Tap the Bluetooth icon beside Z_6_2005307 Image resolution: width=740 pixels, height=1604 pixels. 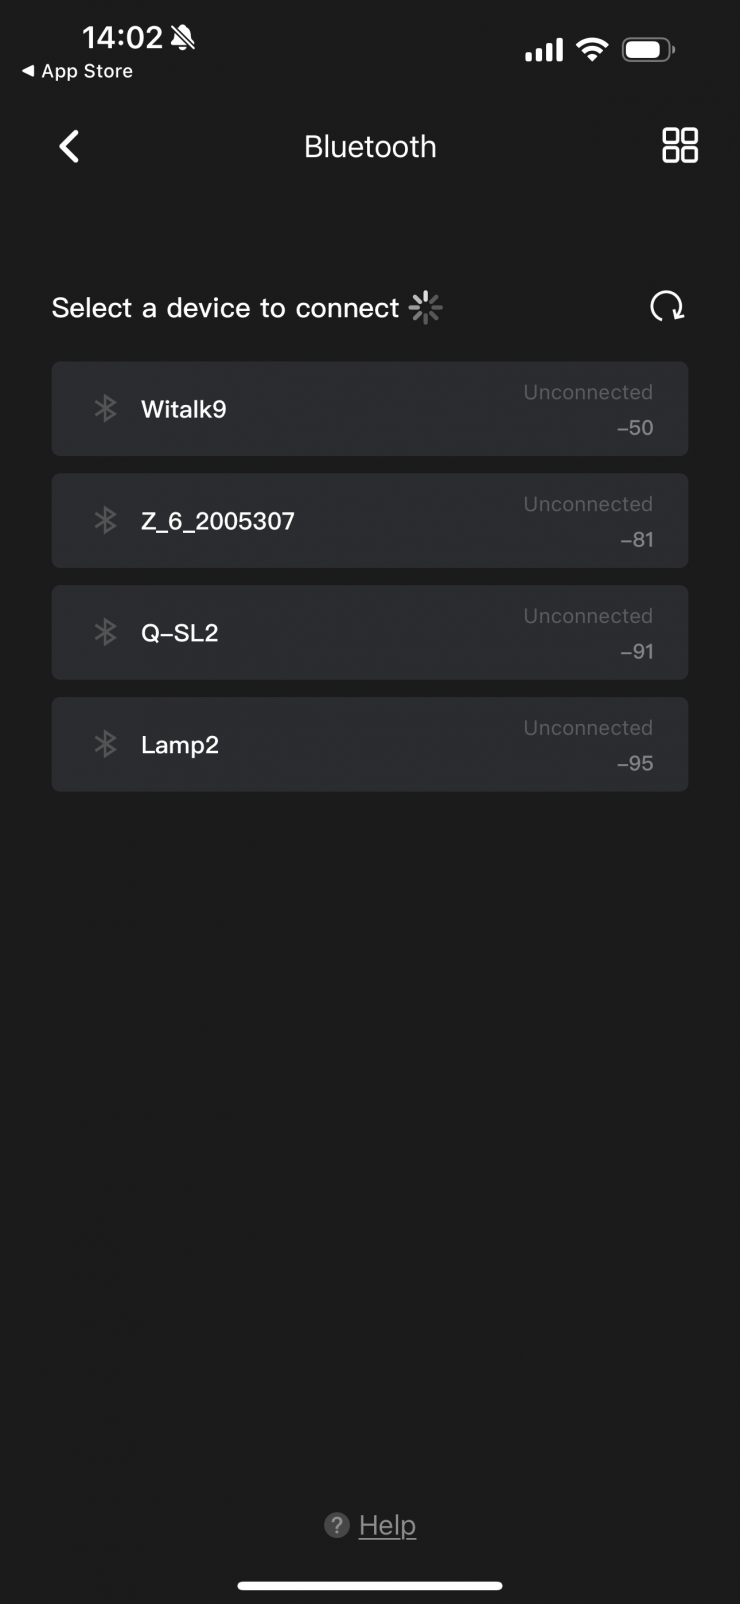pos(105,520)
